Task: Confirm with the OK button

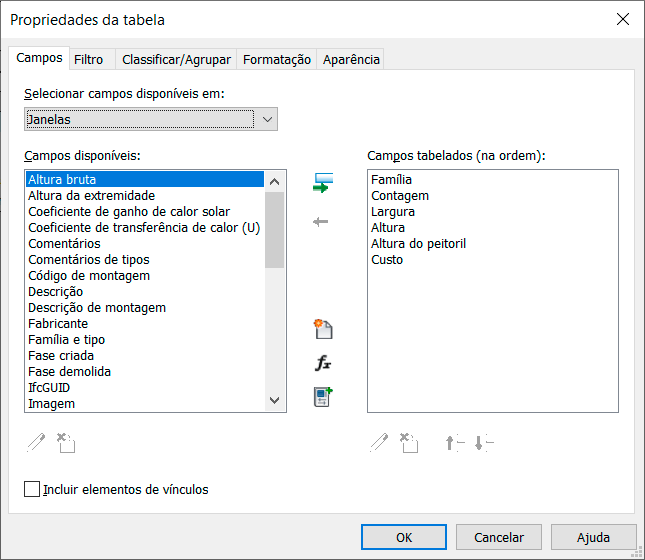Action: (x=404, y=537)
